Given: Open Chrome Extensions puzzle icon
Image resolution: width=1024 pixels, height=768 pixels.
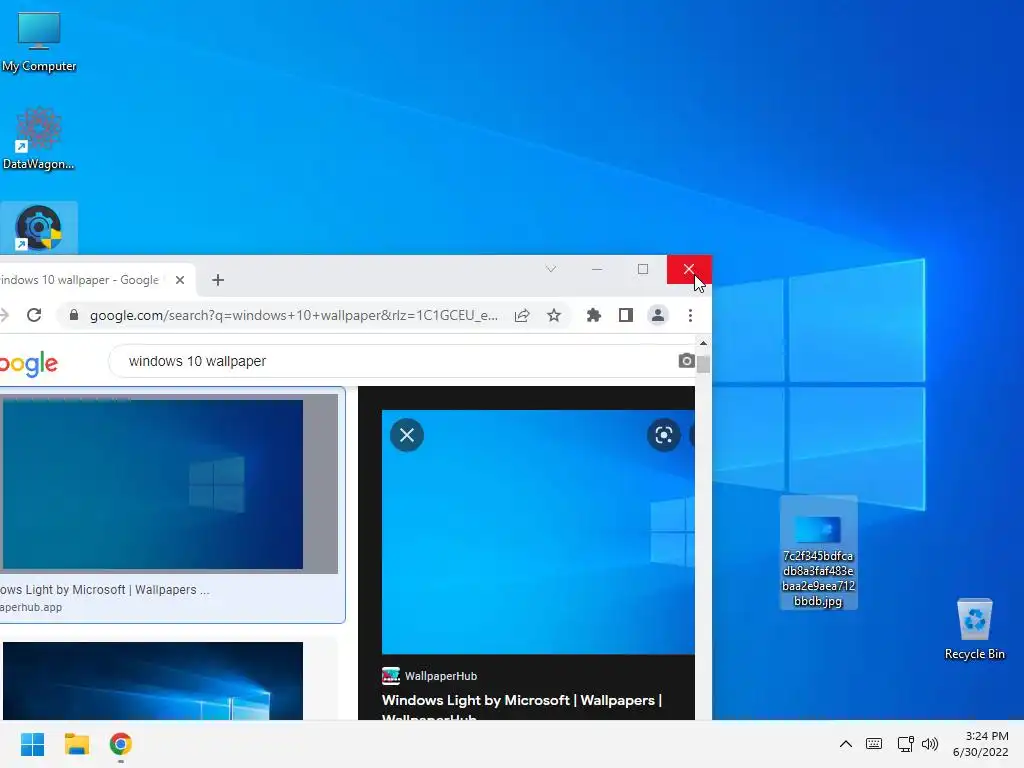Looking at the screenshot, I should coord(594,315).
